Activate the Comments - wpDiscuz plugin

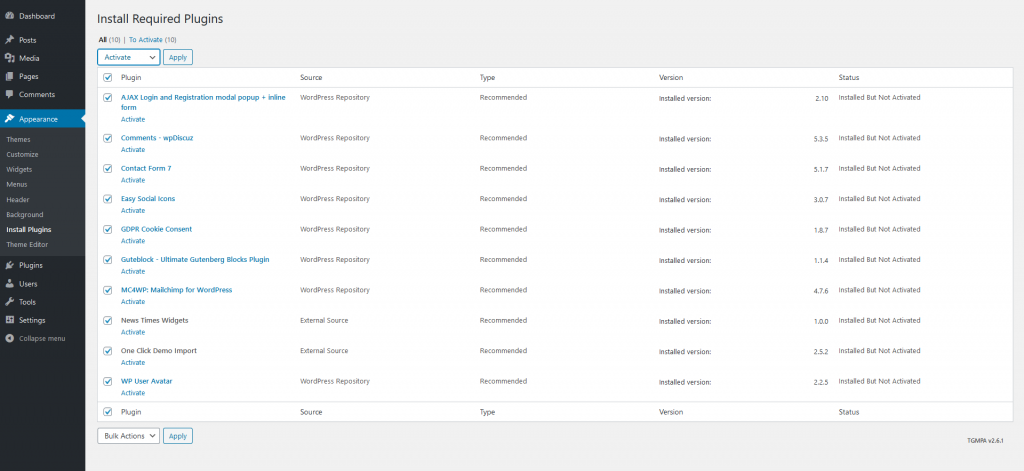tap(133, 150)
